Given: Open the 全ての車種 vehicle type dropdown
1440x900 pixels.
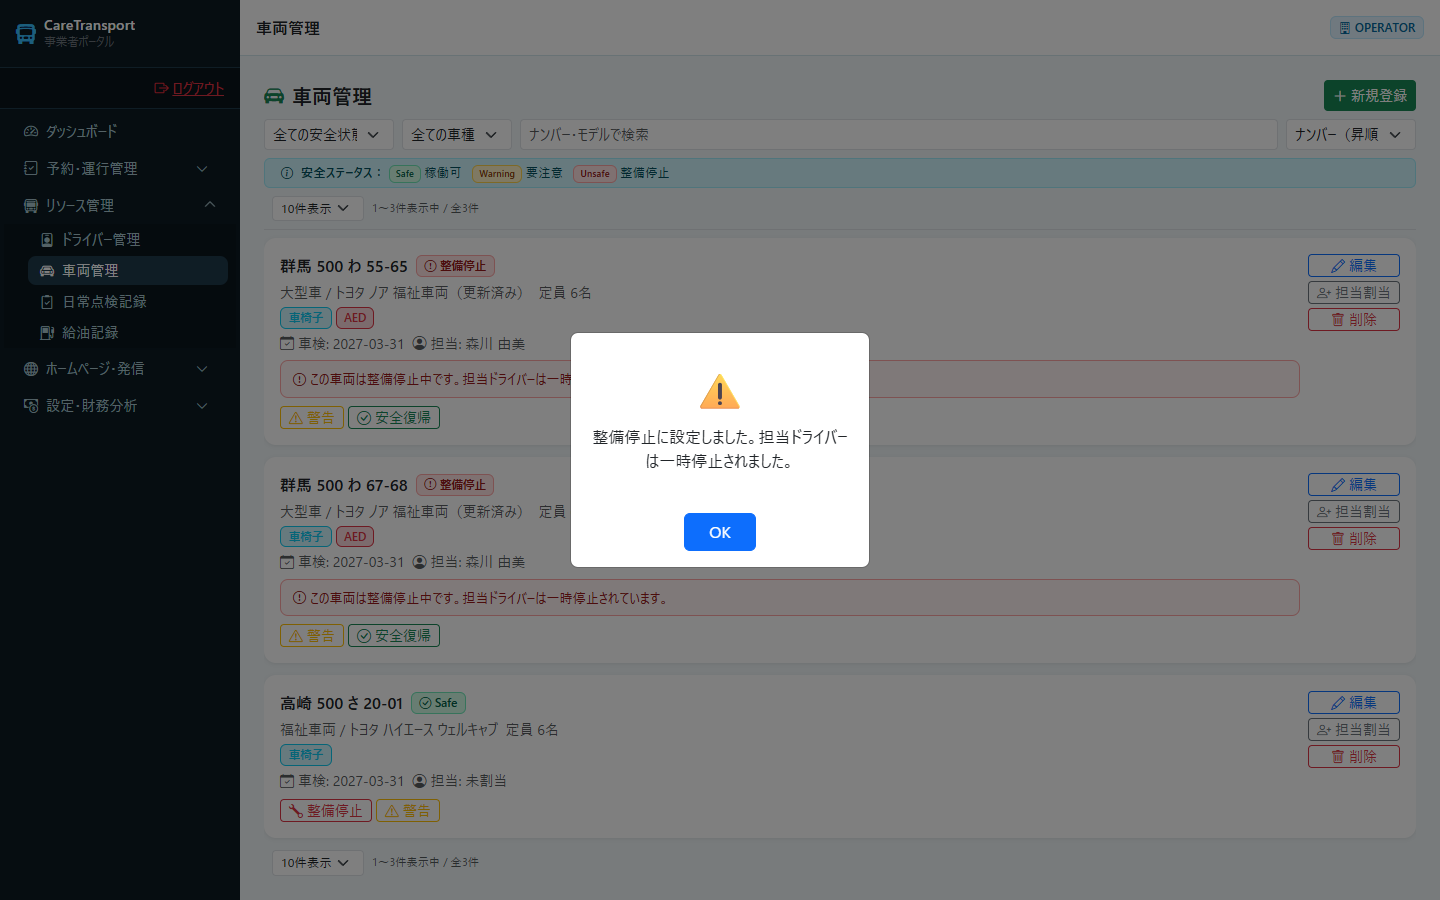Looking at the screenshot, I should tap(457, 134).
